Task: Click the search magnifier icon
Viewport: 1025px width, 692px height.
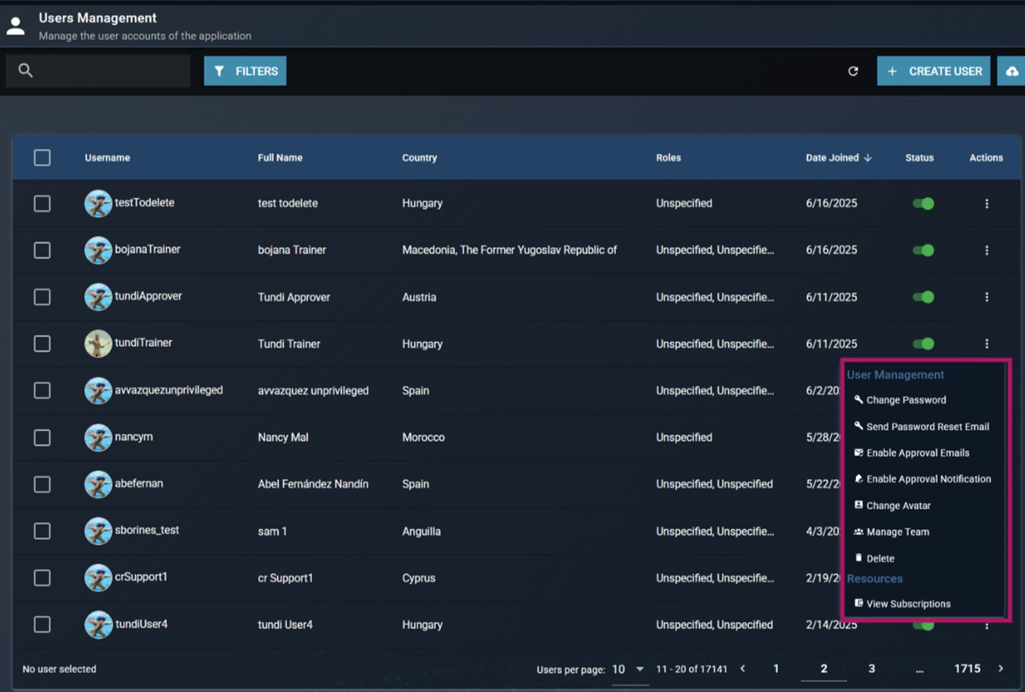Action: pyautogui.click(x=25, y=70)
